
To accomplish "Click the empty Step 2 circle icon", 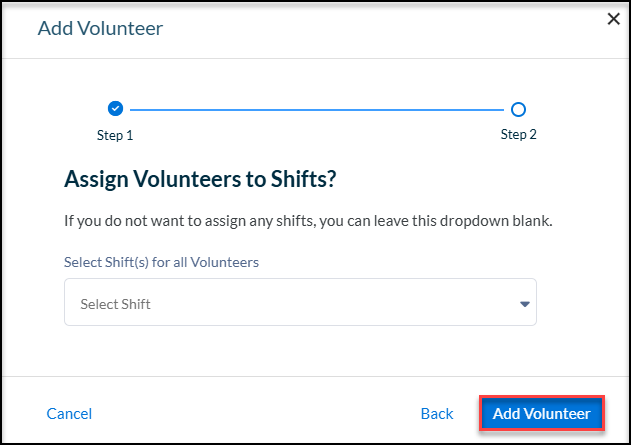I will click(x=518, y=109).
